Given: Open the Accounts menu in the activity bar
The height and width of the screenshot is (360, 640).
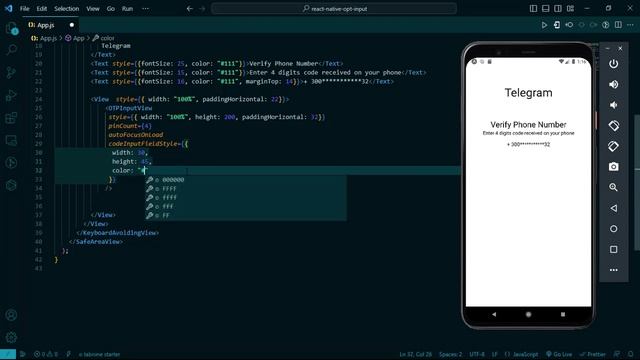Looking at the screenshot, I should tap(11, 315).
